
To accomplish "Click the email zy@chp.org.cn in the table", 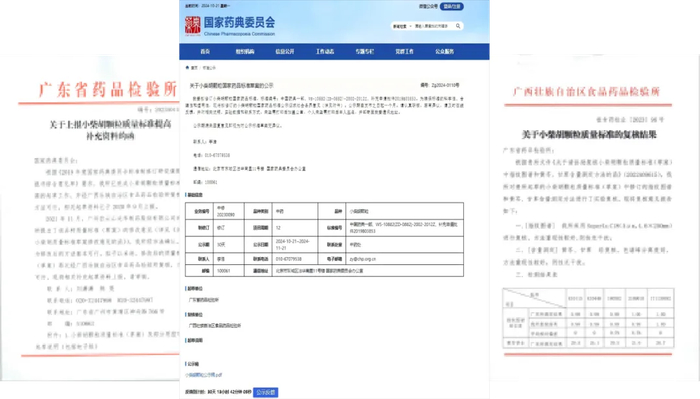I will [362, 259].
